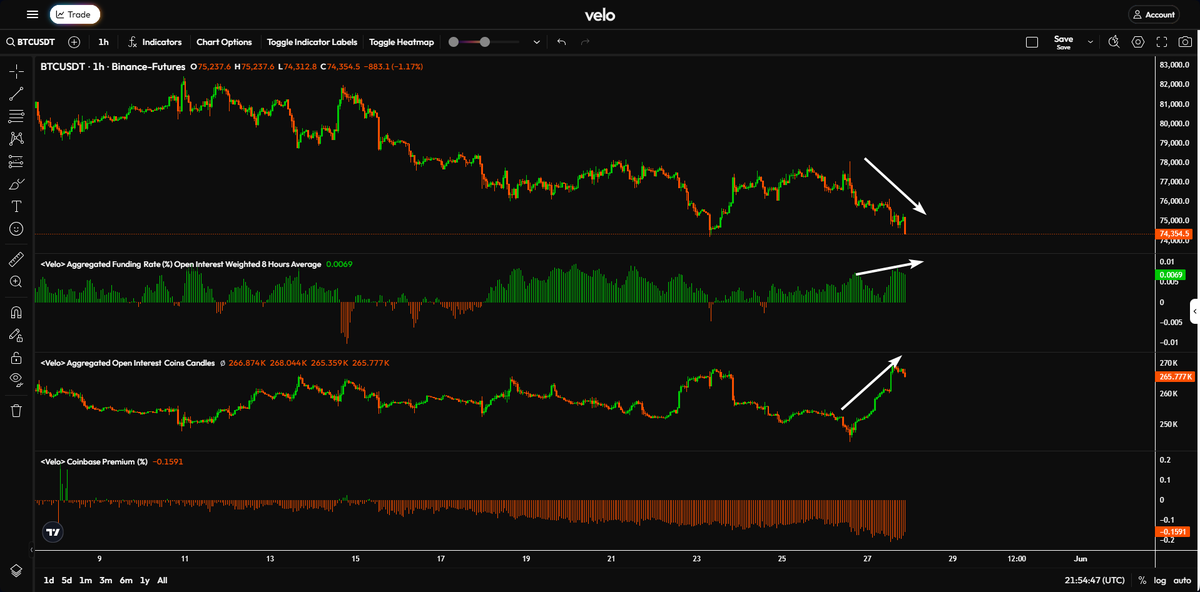Viewport: 1200px width, 592px height.
Task: Click the -0.1591 Coinbase premium axis label
Action: click(1172, 532)
